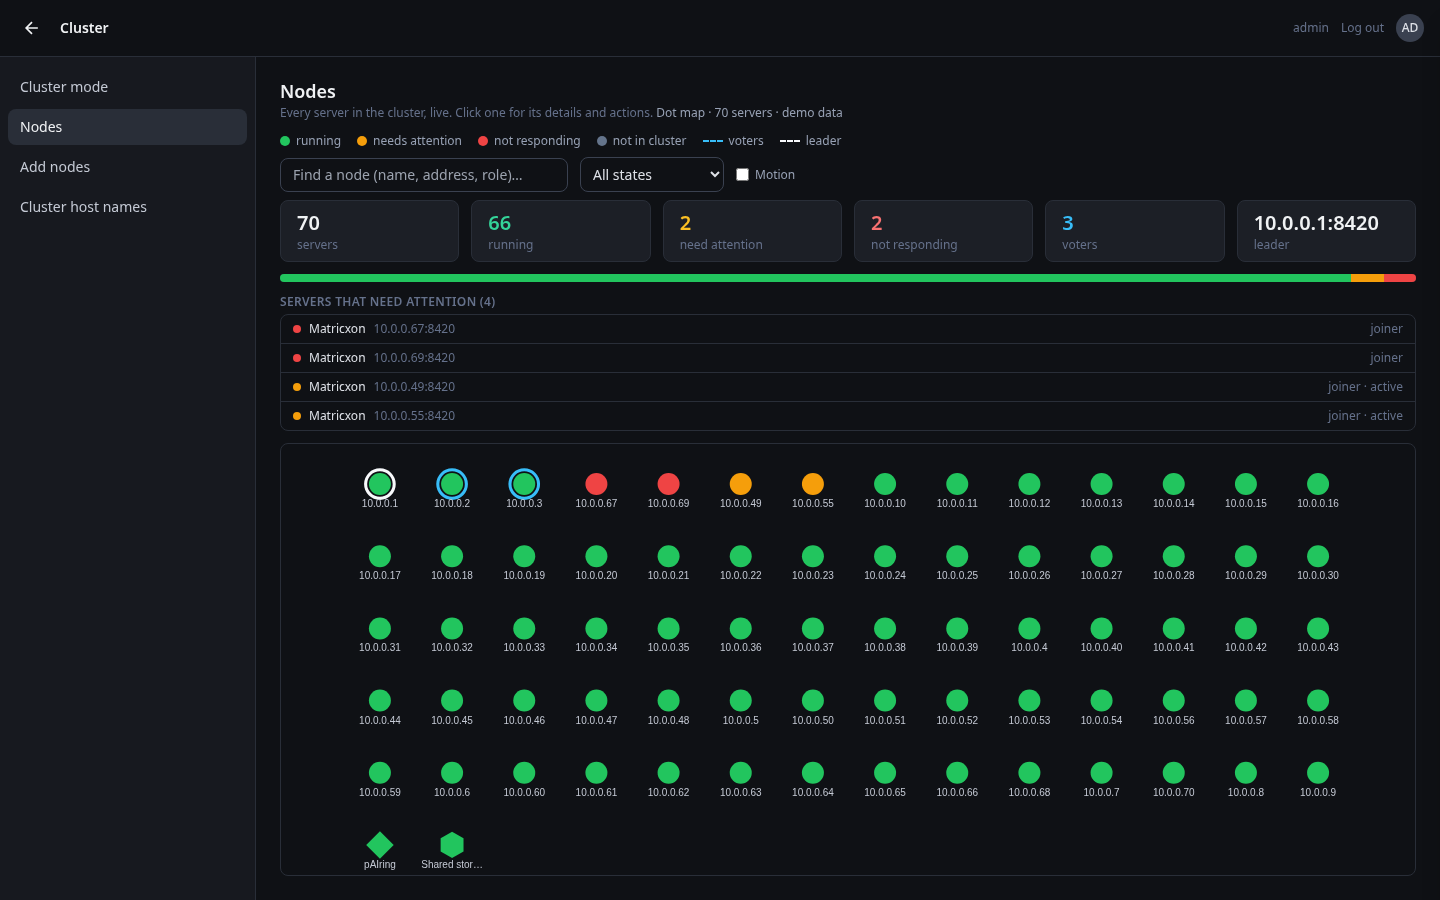Open the red node dot 10.0.0.69

pos(669,484)
